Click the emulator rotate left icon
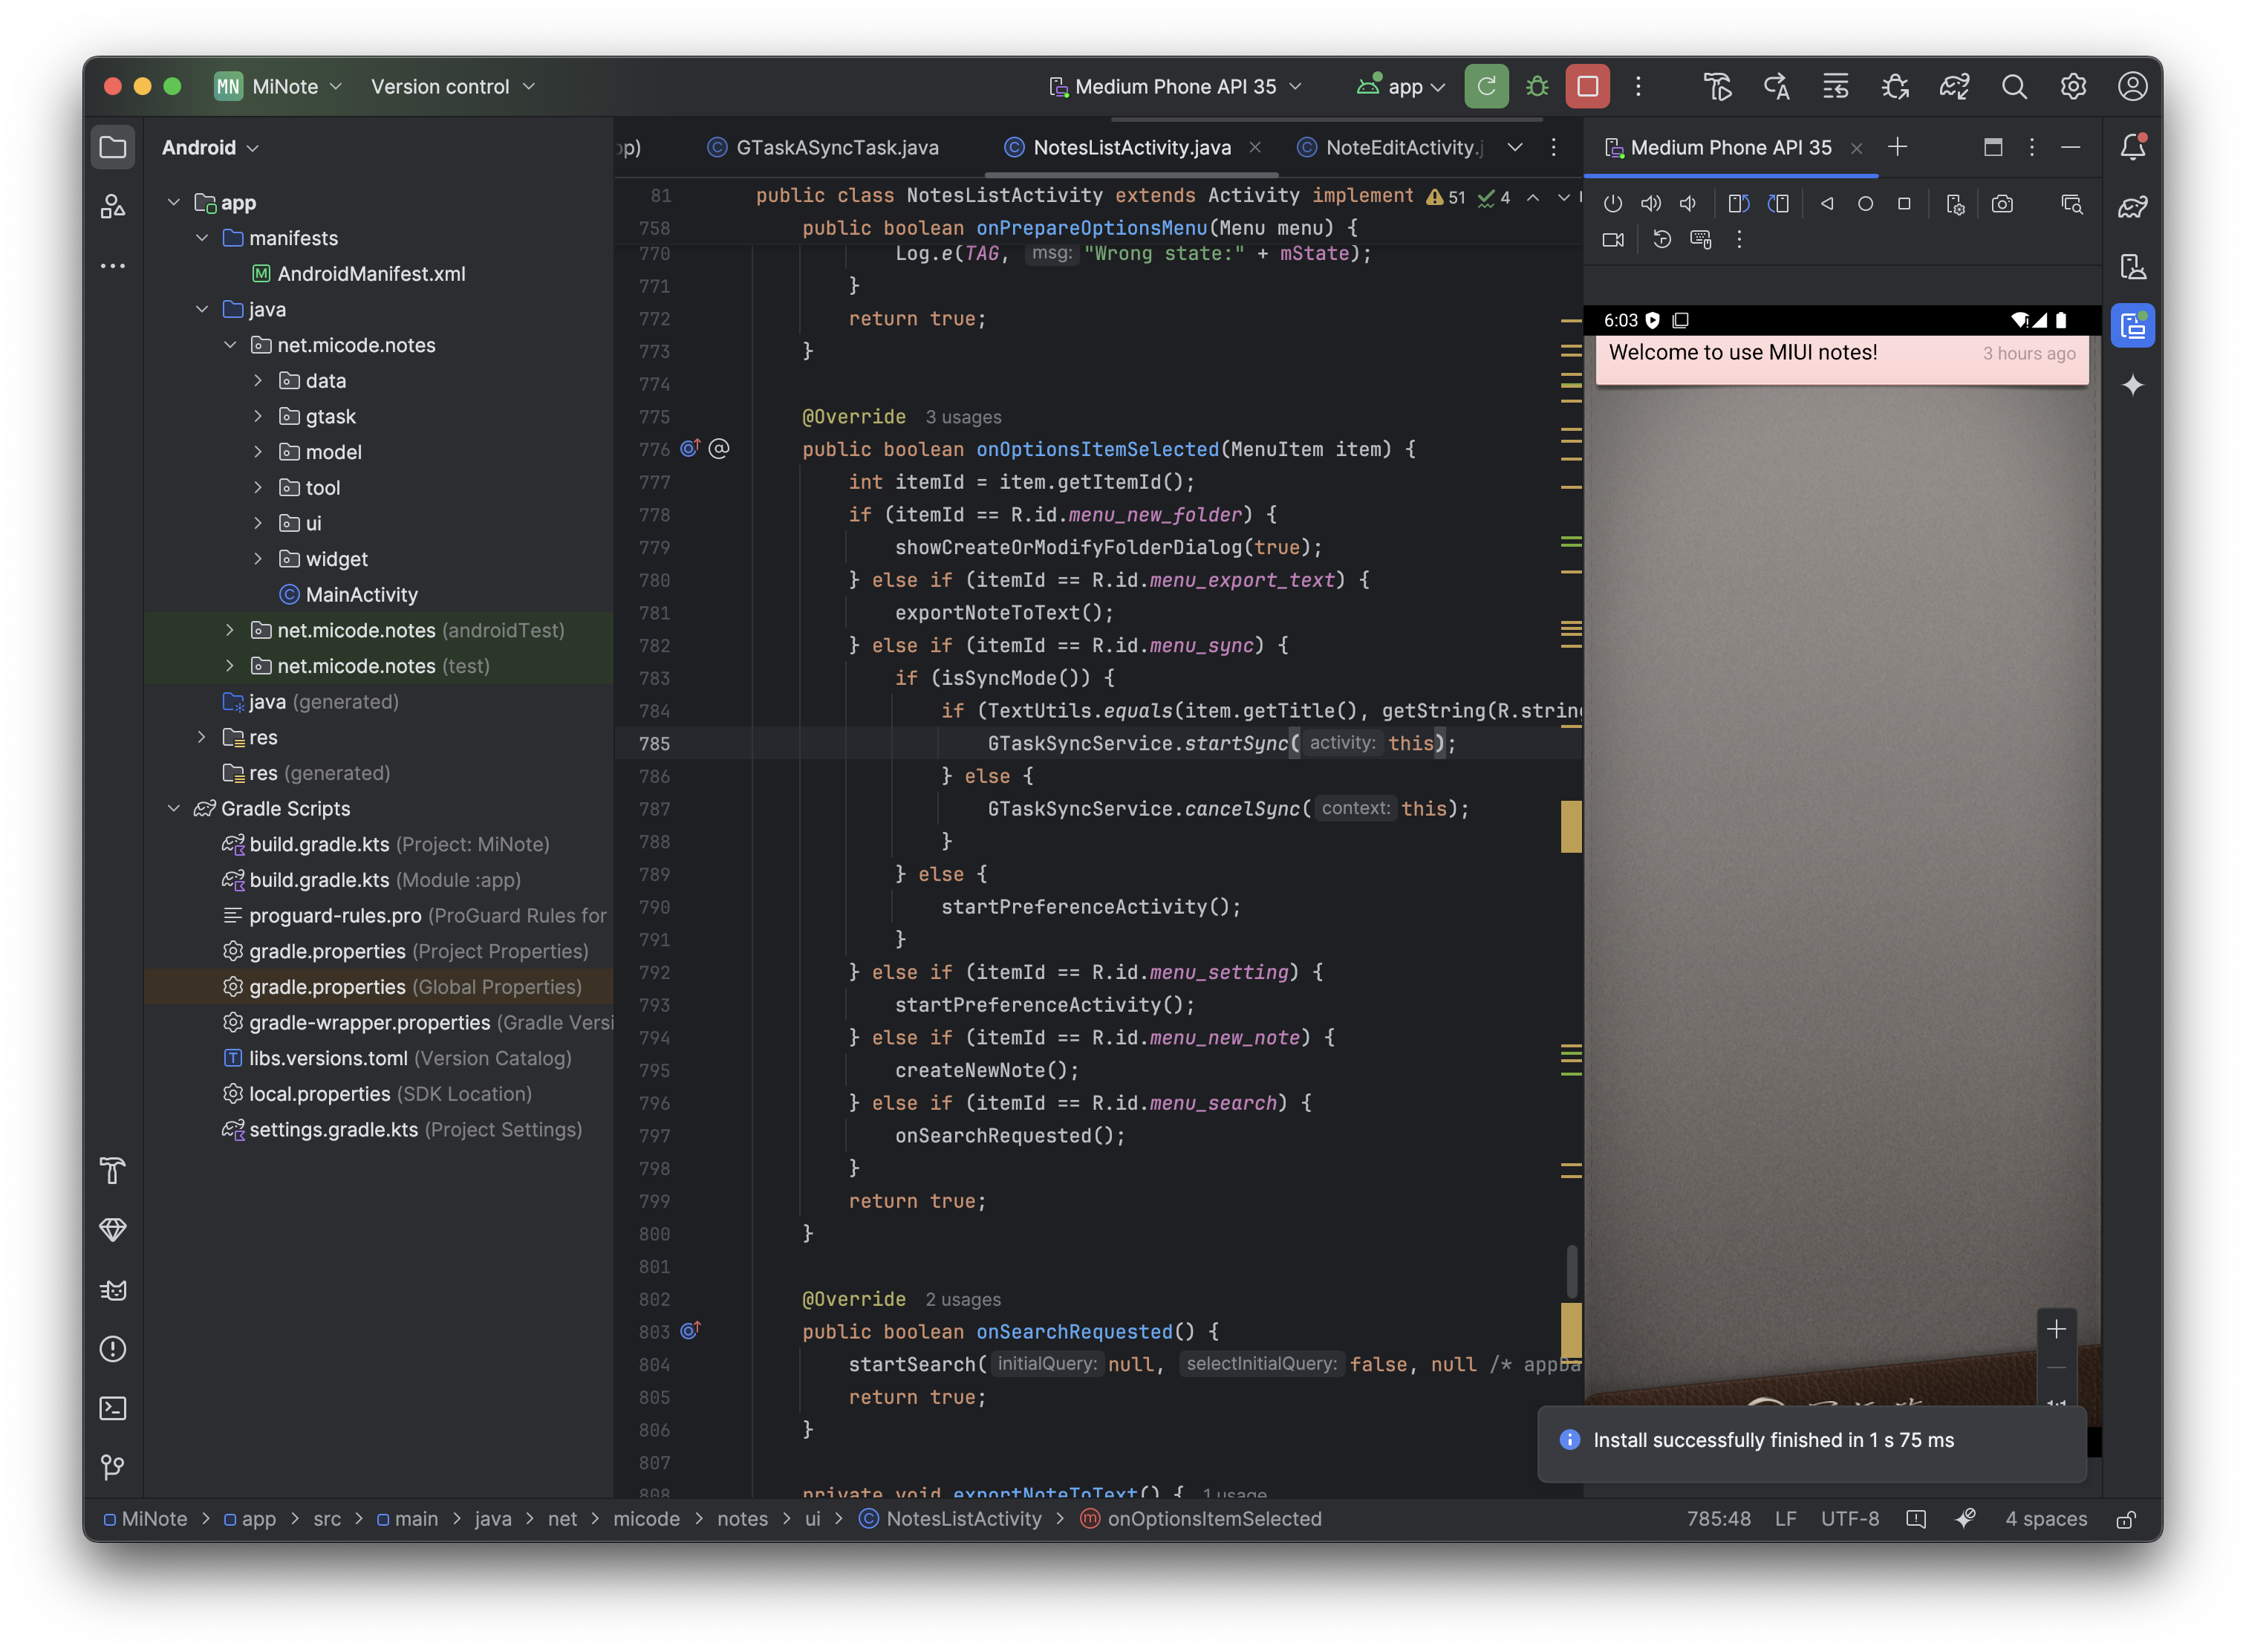2246x1652 pixels. (1738, 204)
